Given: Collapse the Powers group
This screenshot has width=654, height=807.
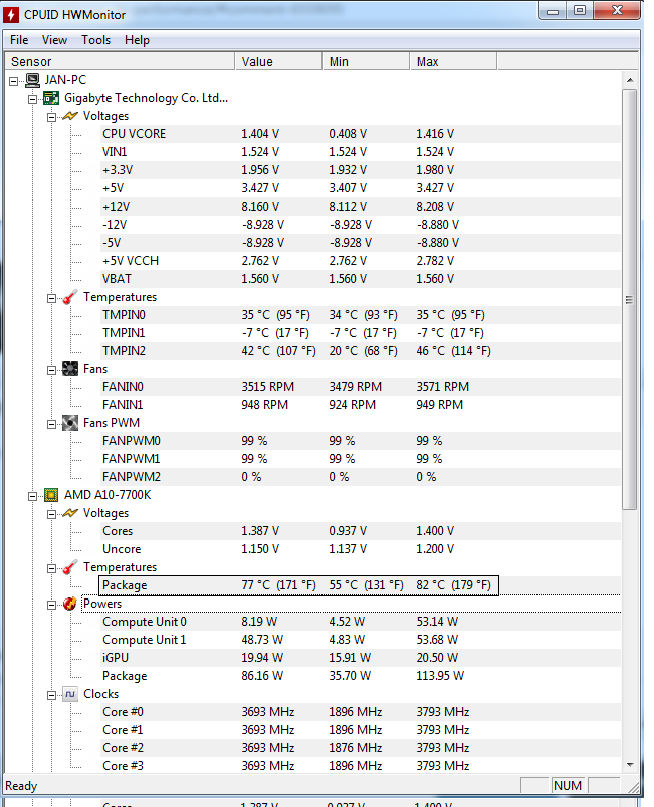Looking at the screenshot, I should pos(51,605).
